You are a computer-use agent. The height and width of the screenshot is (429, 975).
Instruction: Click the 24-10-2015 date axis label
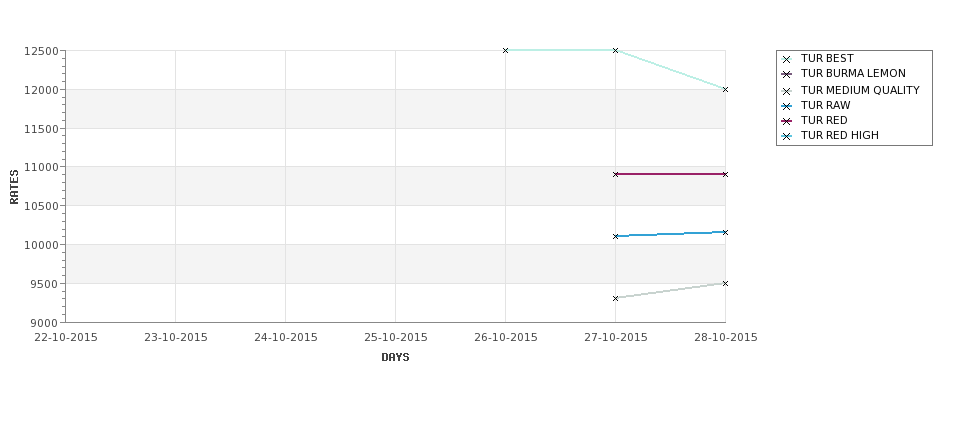coord(285,337)
